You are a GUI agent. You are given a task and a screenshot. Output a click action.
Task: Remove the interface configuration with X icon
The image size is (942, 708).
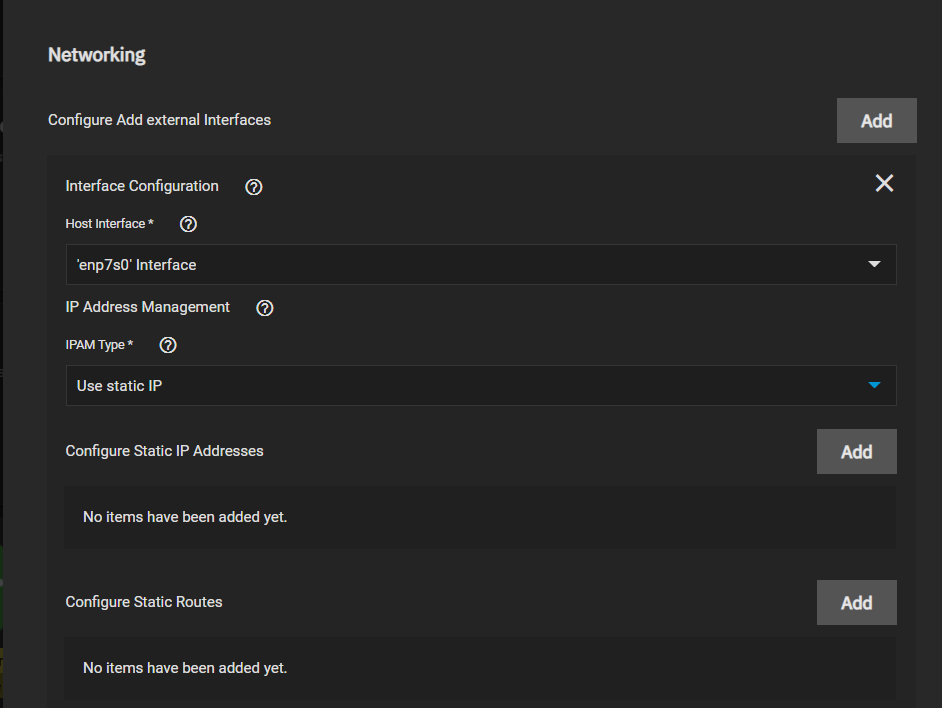point(884,183)
